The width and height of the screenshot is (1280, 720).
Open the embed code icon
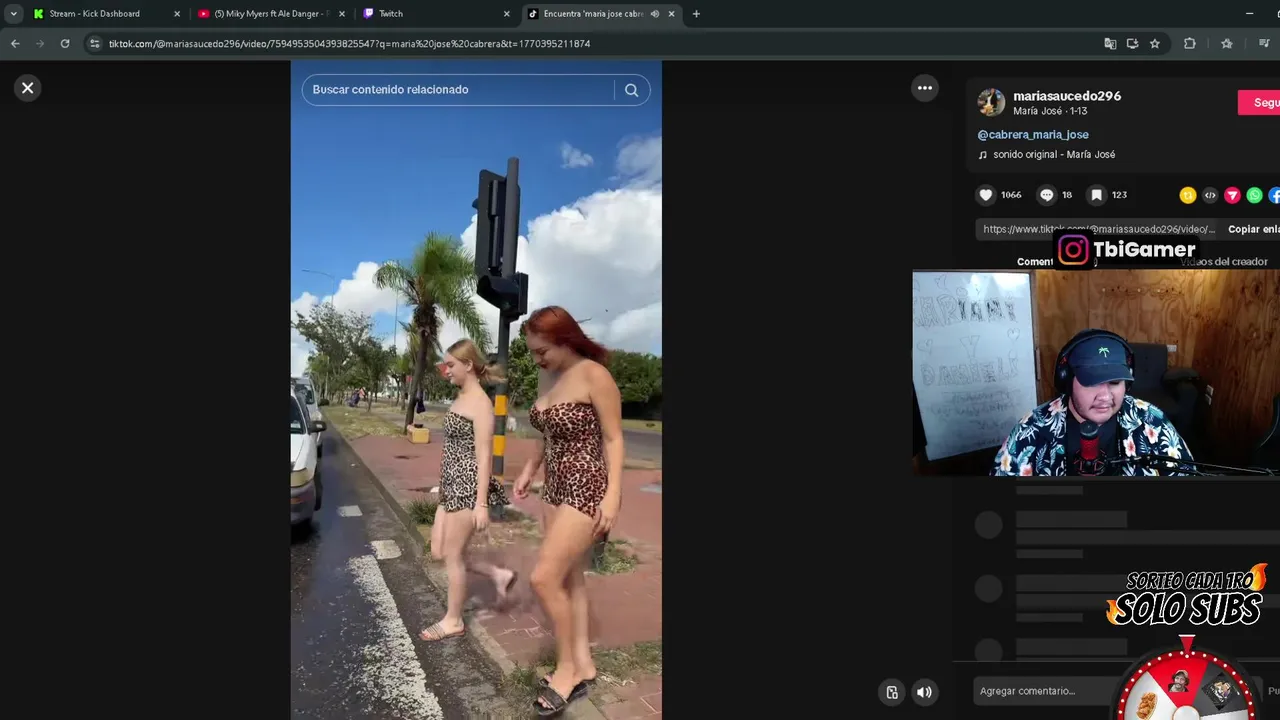click(1210, 195)
